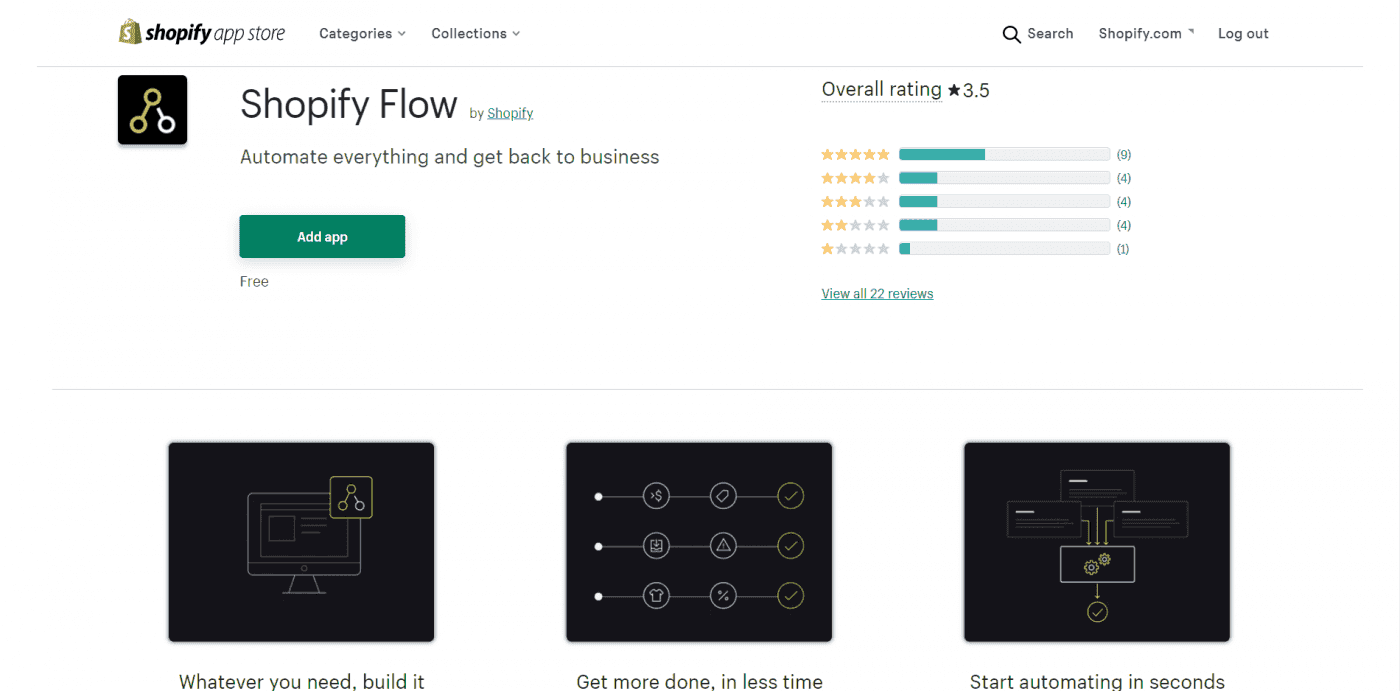Filter by three-star reviews row
The height and width of the screenshot is (691, 1400).
976,202
